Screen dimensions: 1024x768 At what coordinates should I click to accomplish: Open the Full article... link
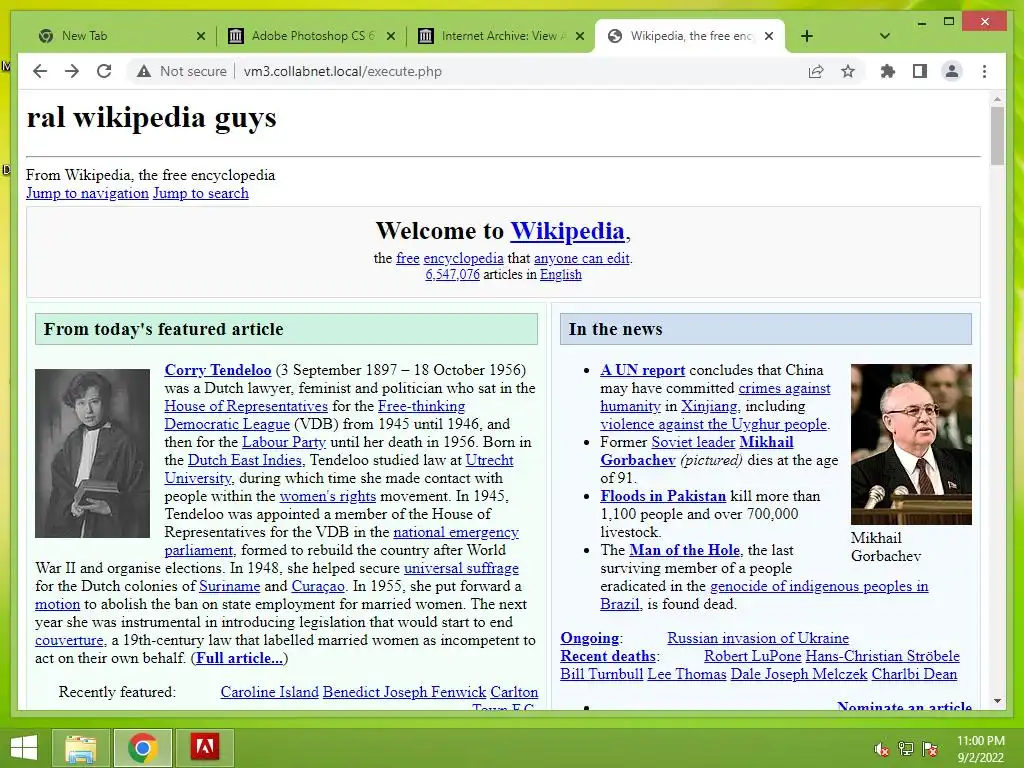[239, 658]
